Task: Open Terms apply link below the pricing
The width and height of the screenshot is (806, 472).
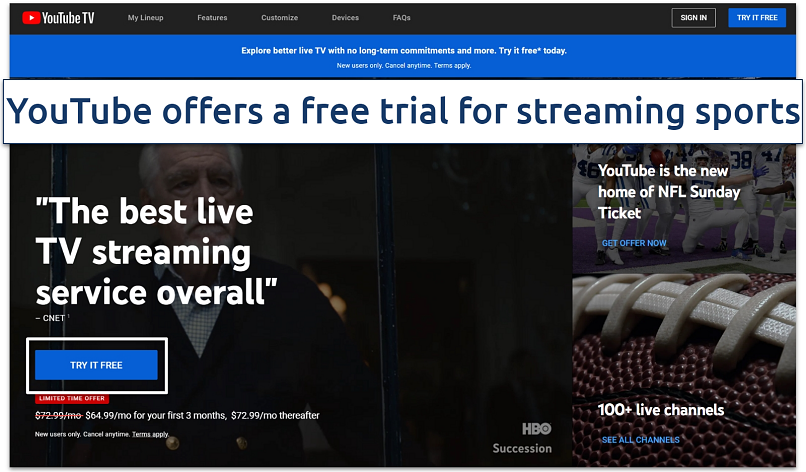Action: pyautogui.click(x=150, y=434)
